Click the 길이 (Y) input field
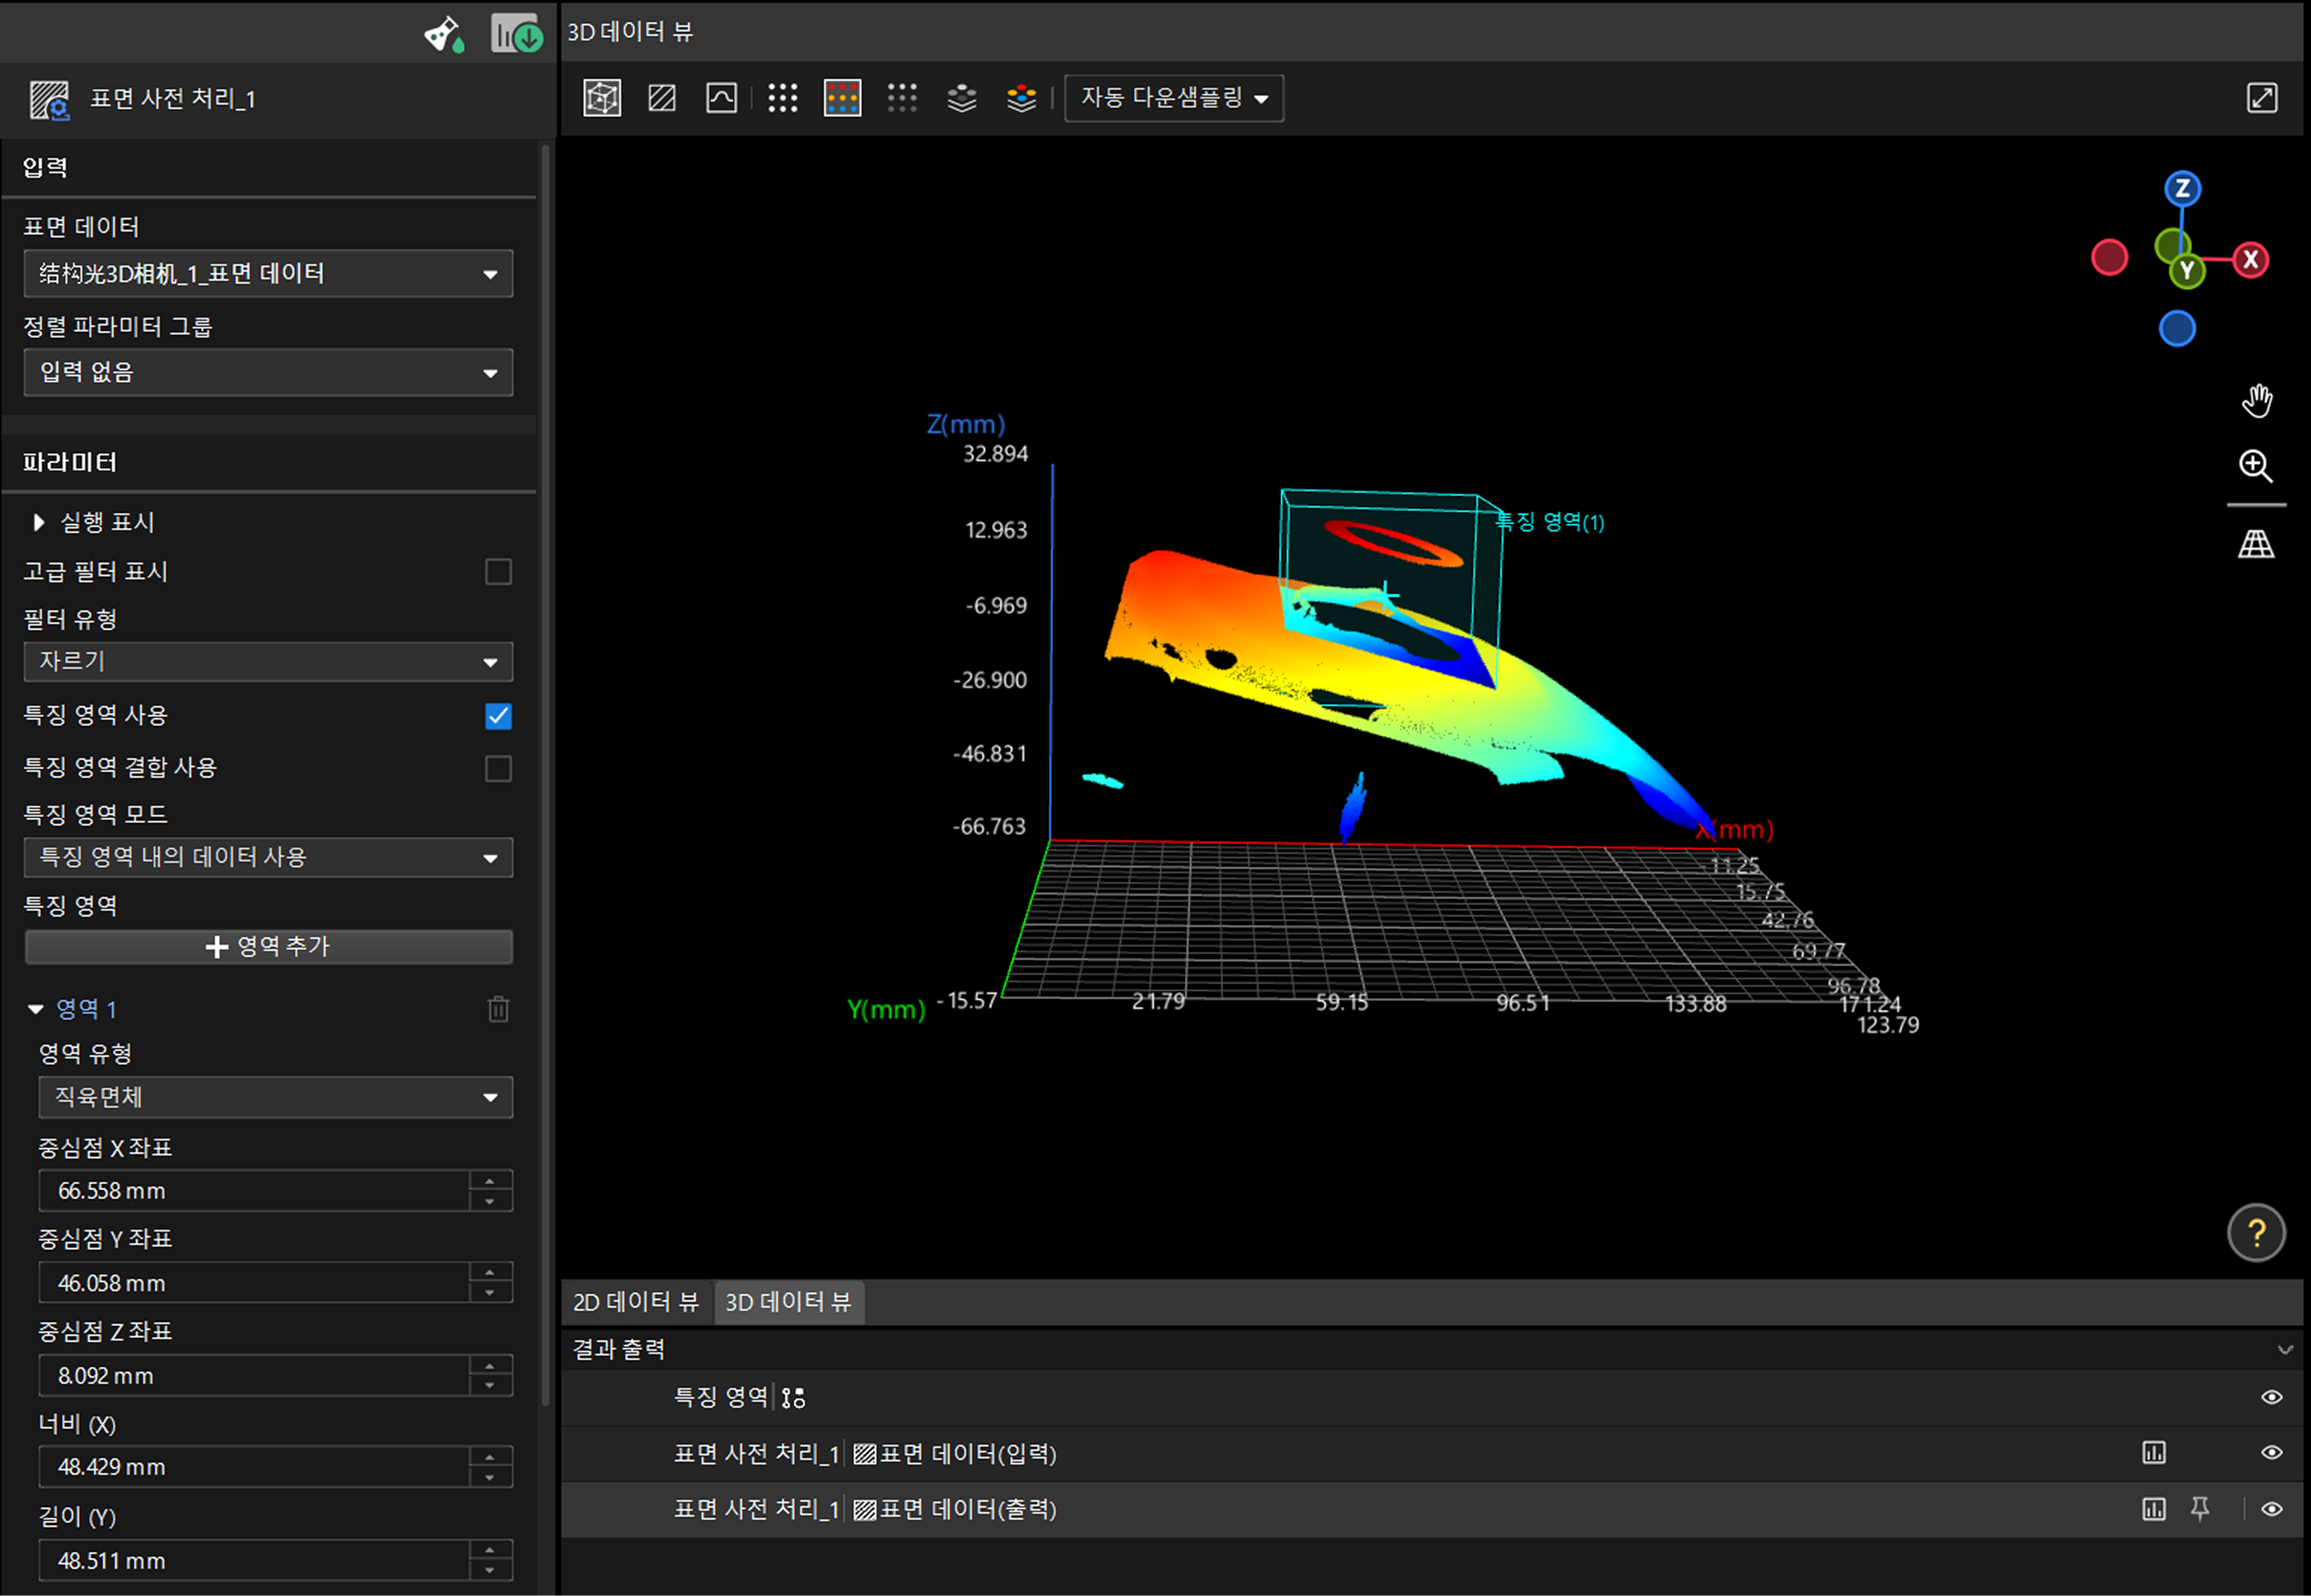 [253, 1561]
